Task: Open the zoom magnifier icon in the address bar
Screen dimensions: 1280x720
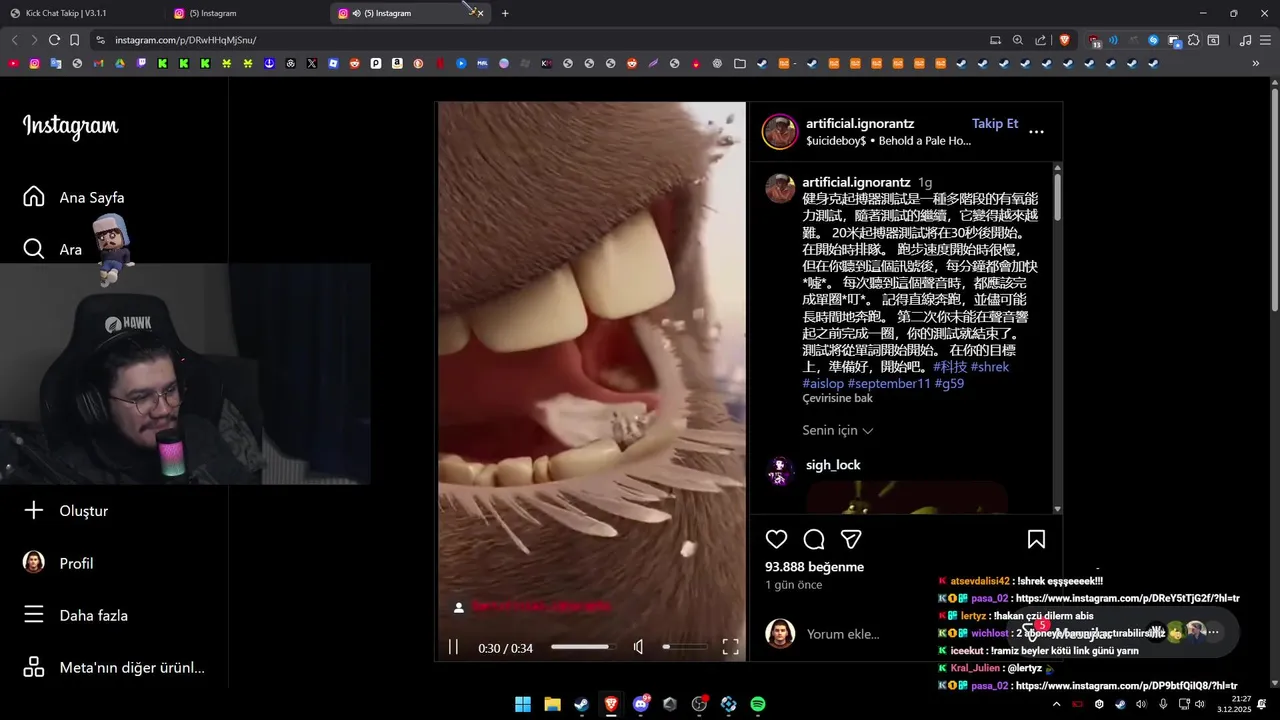Action: [x=1018, y=40]
